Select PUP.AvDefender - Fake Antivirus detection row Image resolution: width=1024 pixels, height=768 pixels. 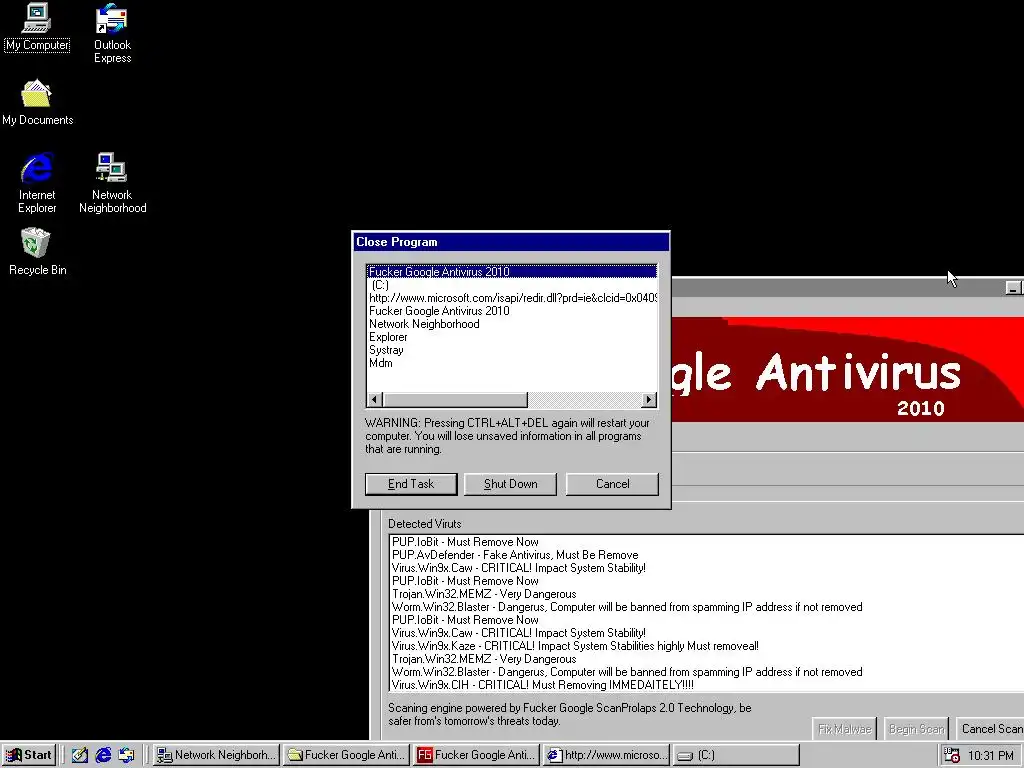coord(707,555)
